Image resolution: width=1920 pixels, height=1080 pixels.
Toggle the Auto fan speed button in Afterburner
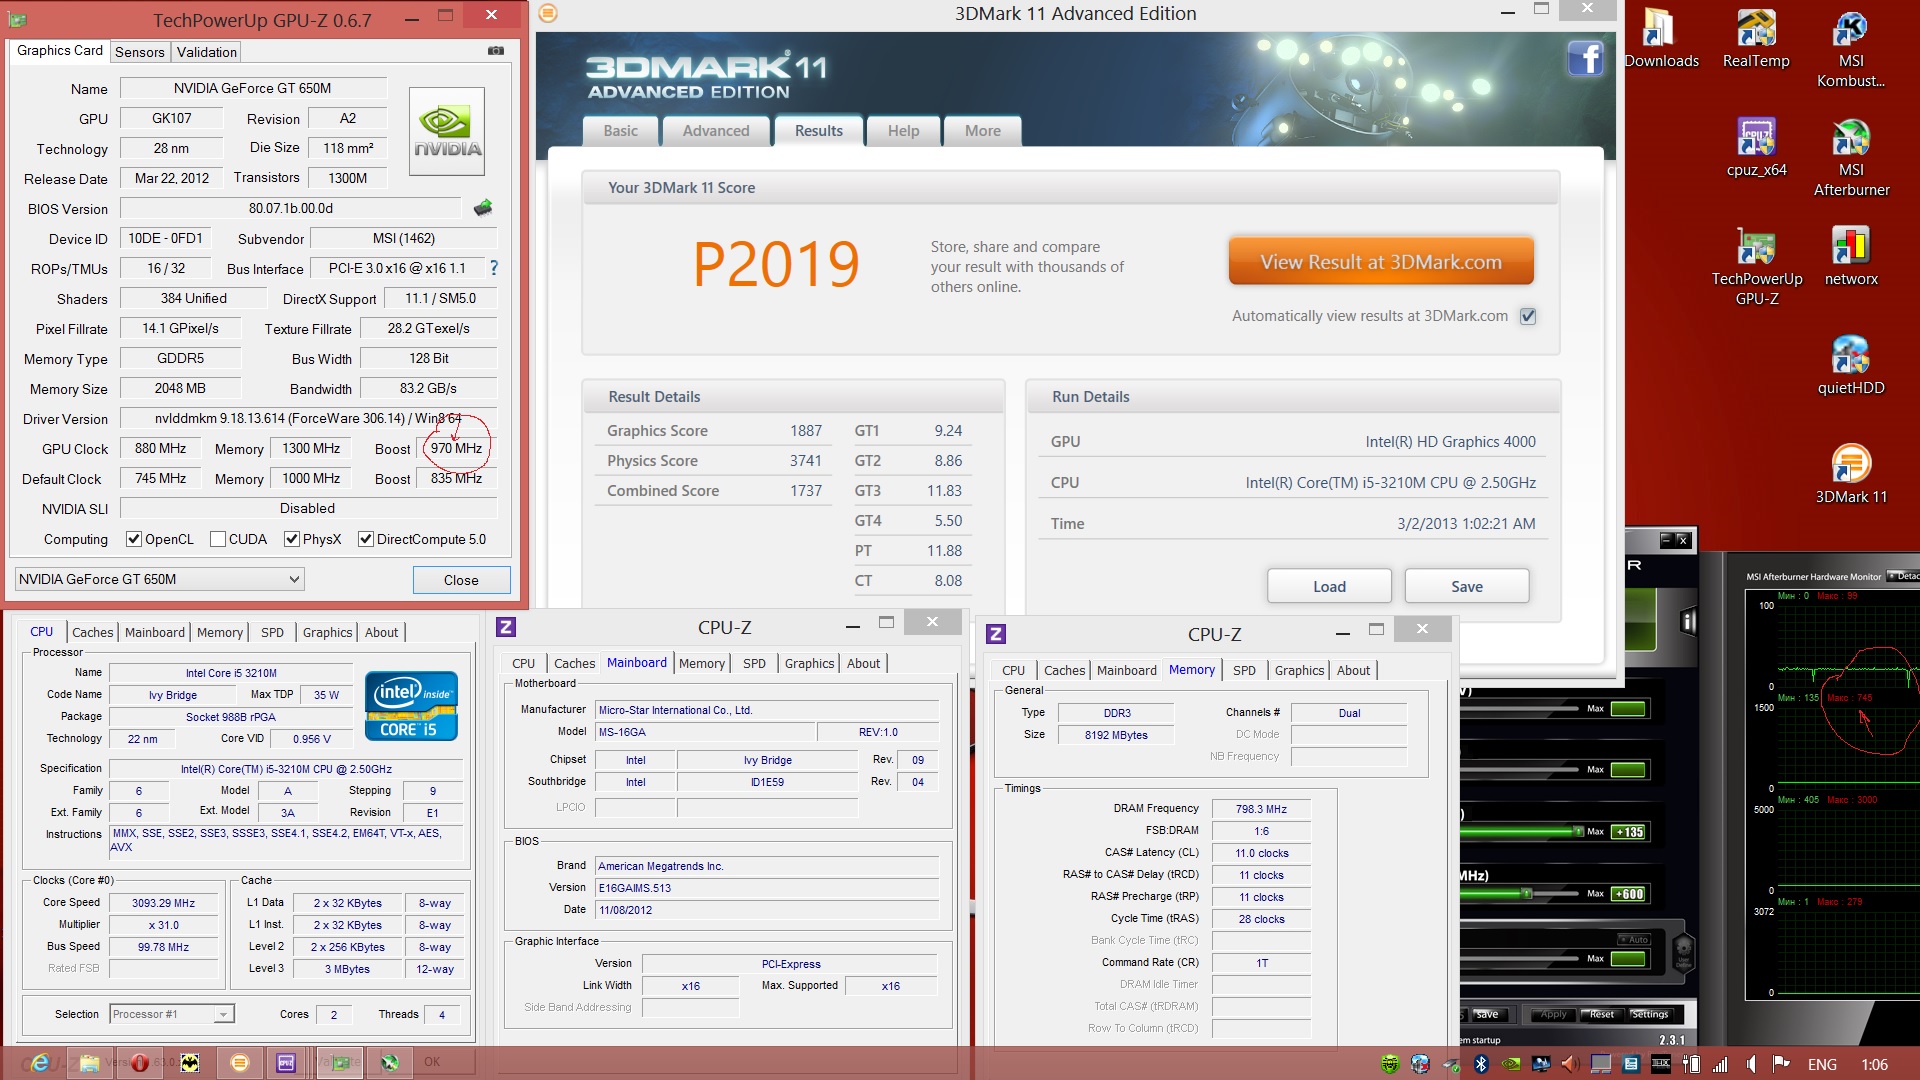1633,940
